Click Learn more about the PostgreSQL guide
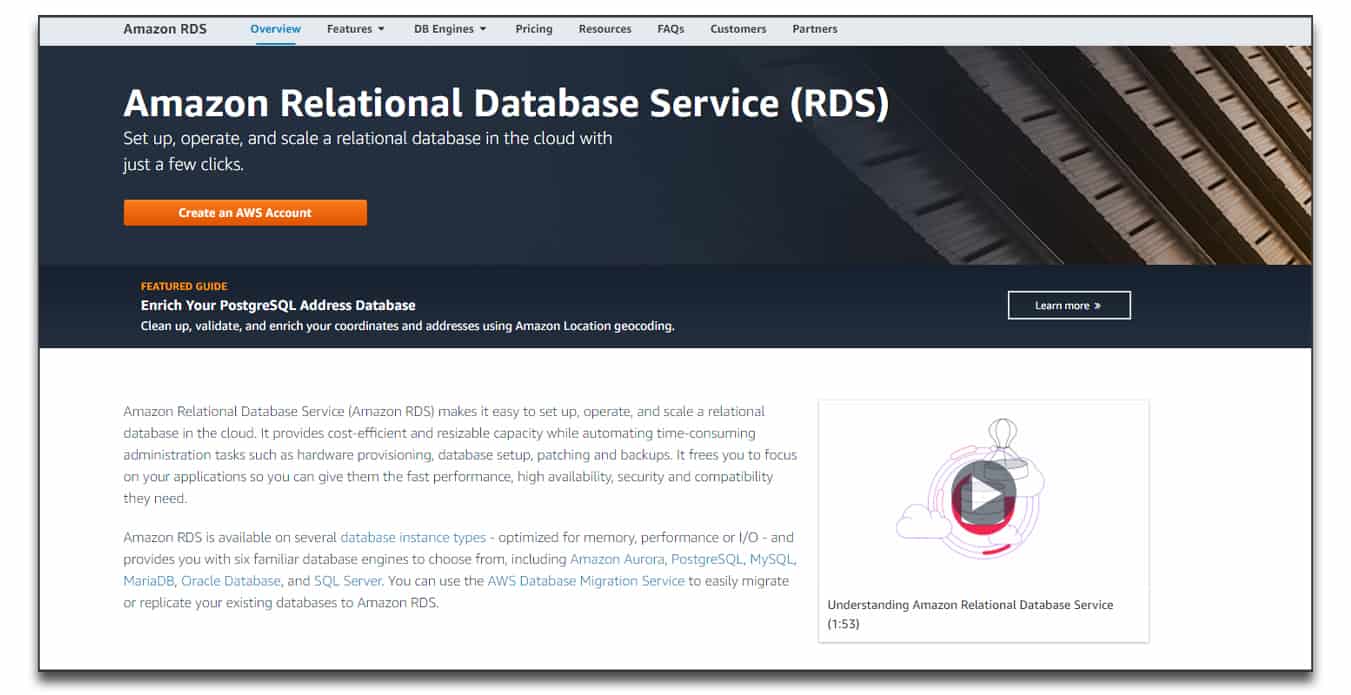The height and width of the screenshot is (695, 1351). pyautogui.click(x=1069, y=305)
